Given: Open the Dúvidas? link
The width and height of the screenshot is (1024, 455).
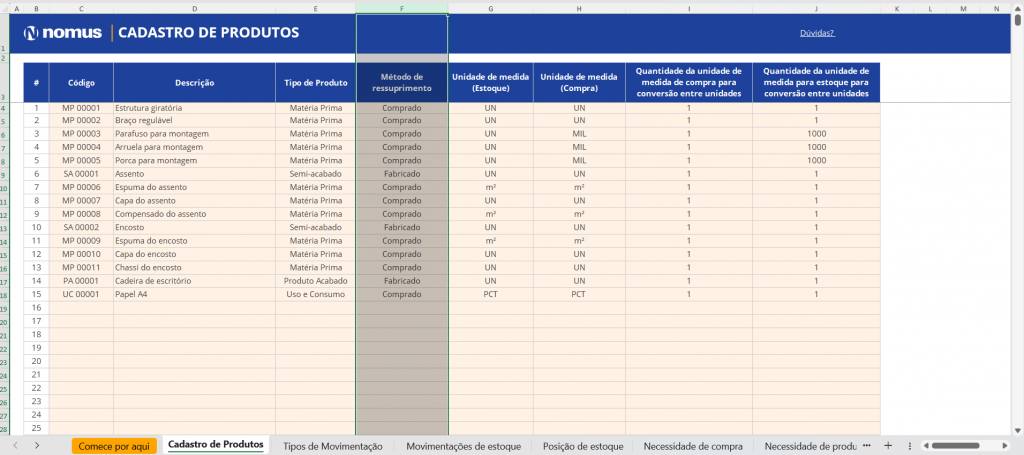Looking at the screenshot, I should (816, 33).
